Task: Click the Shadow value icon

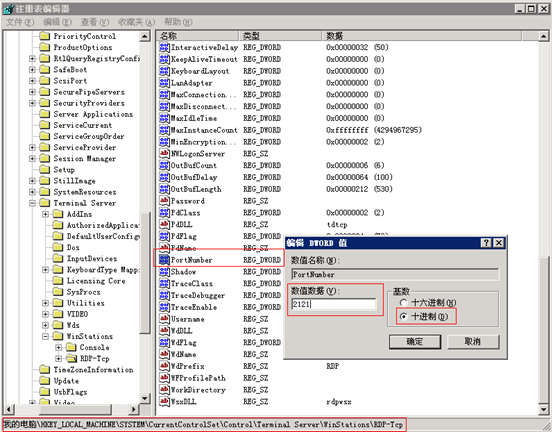Action: (x=164, y=272)
